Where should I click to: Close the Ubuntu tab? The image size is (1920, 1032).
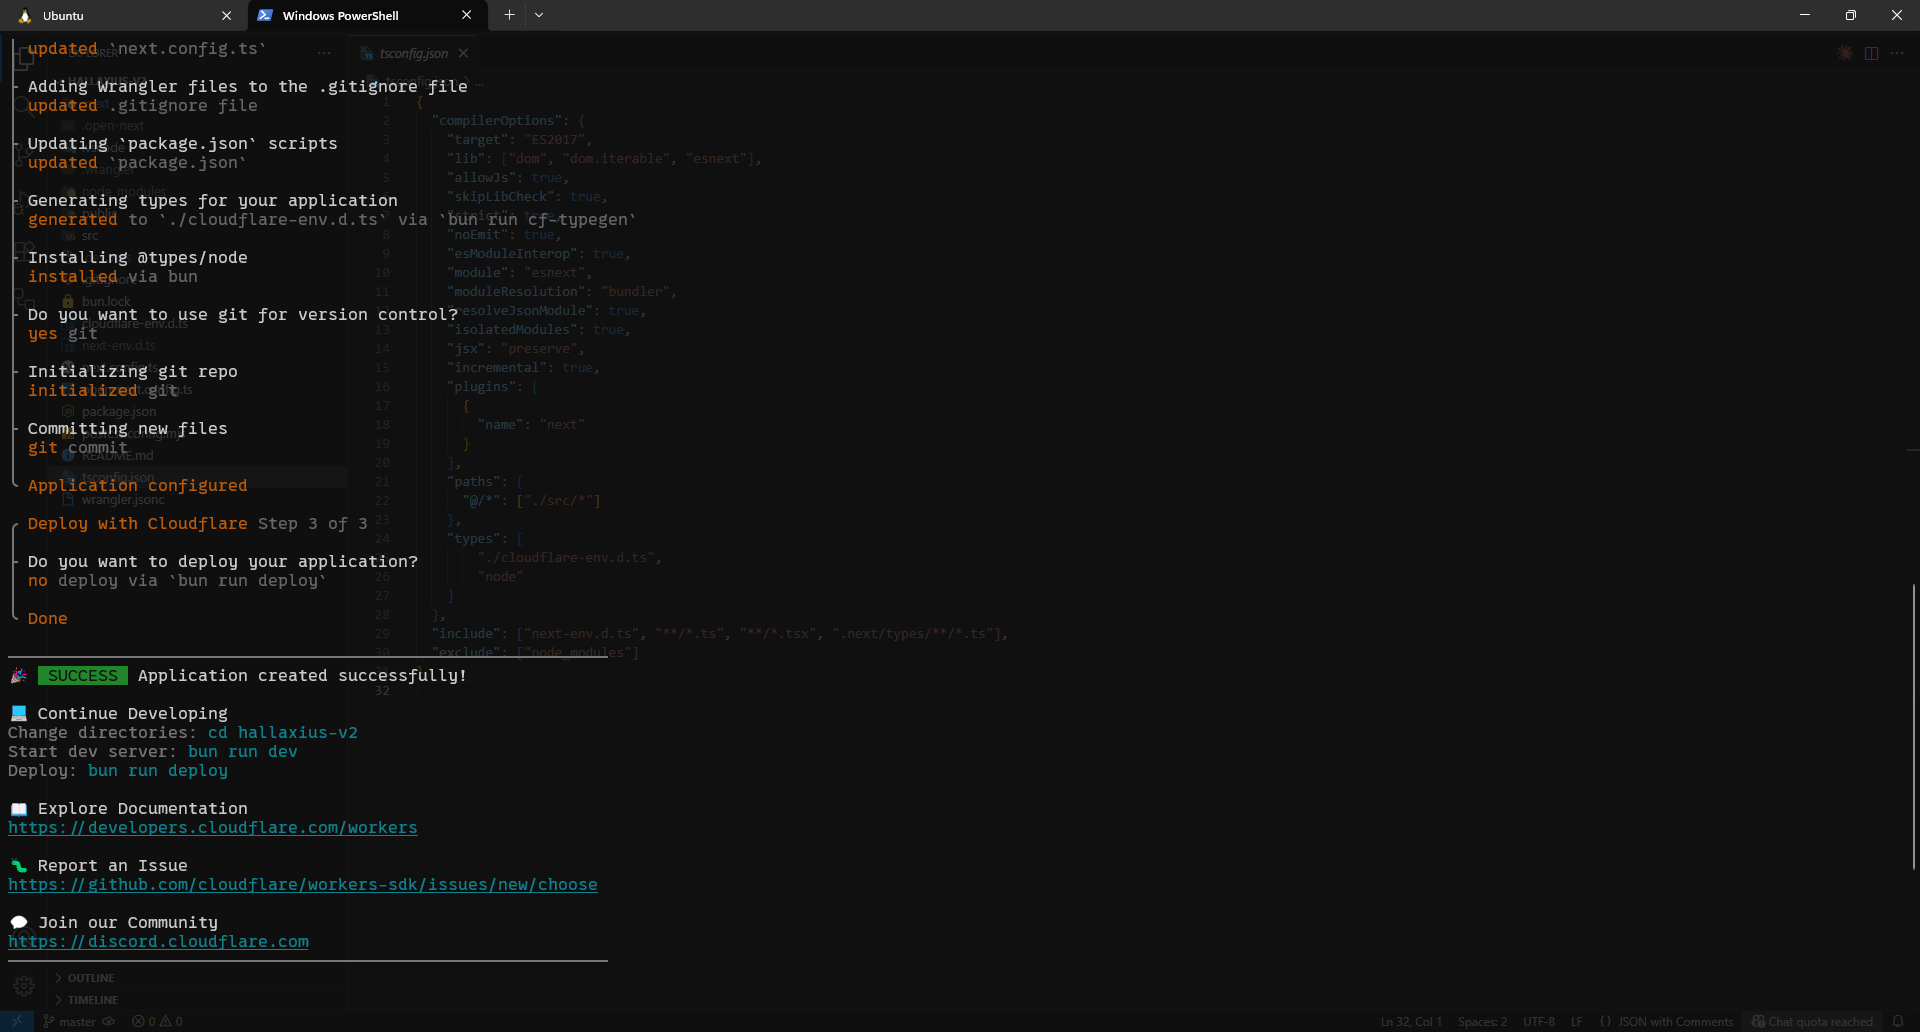click(x=226, y=15)
